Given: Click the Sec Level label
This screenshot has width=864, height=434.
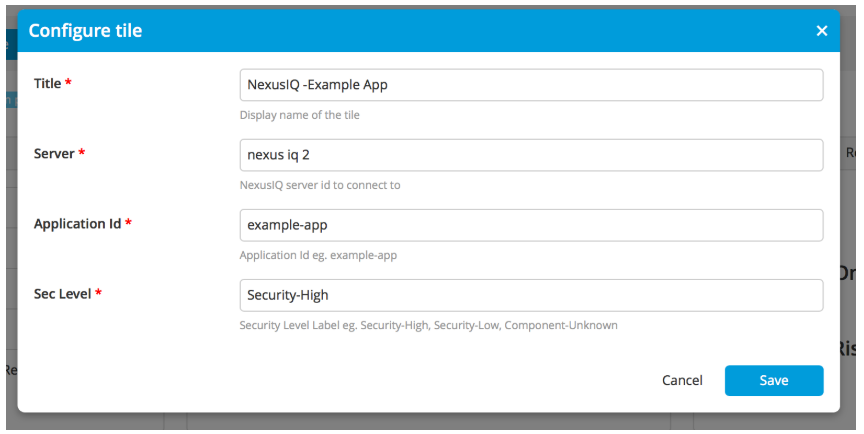Looking at the screenshot, I should (x=62, y=294).
